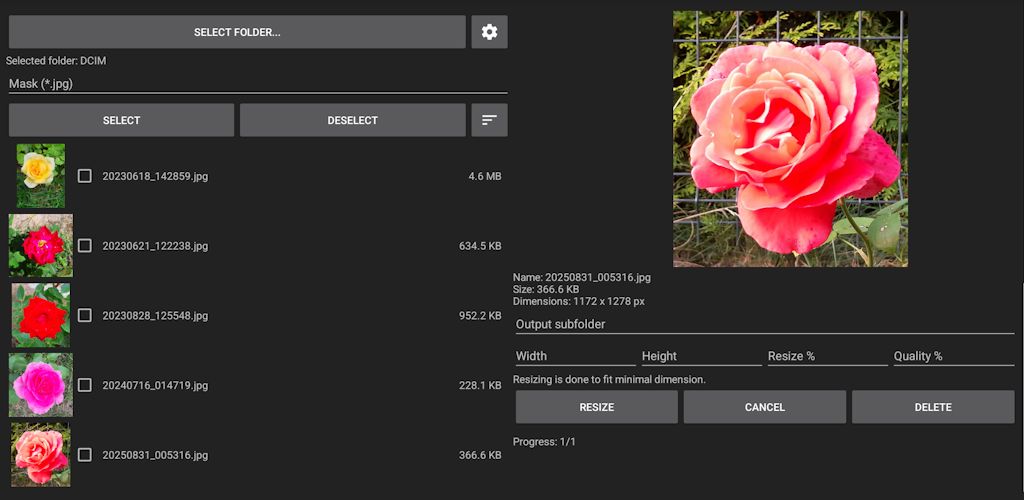The height and width of the screenshot is (500, 1024).
Task: Click the 'Name: 20250831_005316.jpg' detail line
Action: [582, 277]
